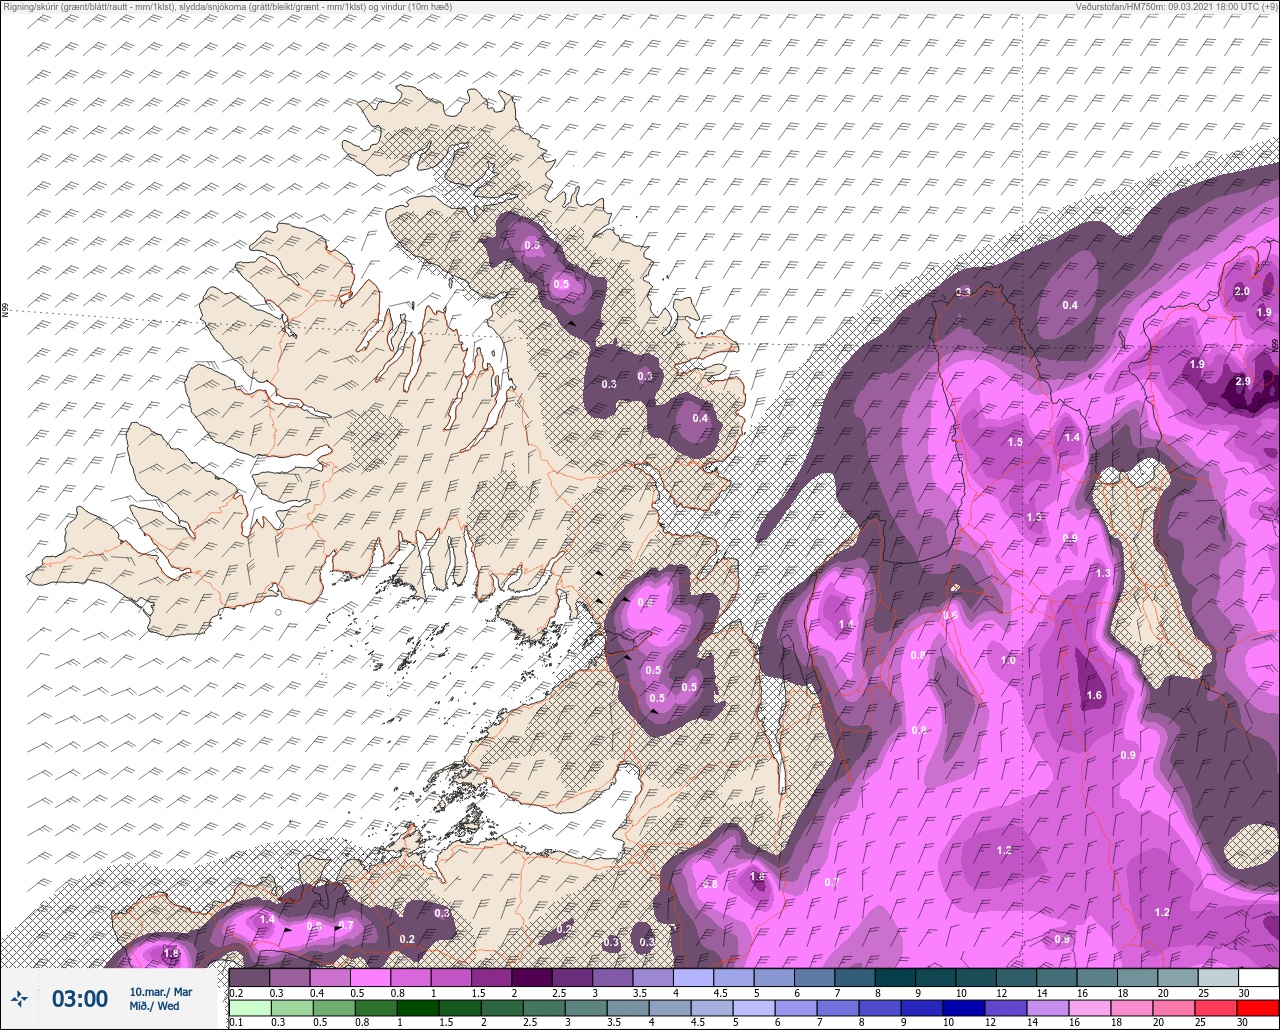Click the bright pink 0.5 swatch in upper legend
The width and height of the screenshot is (1280, 1030).
(370, 977)
